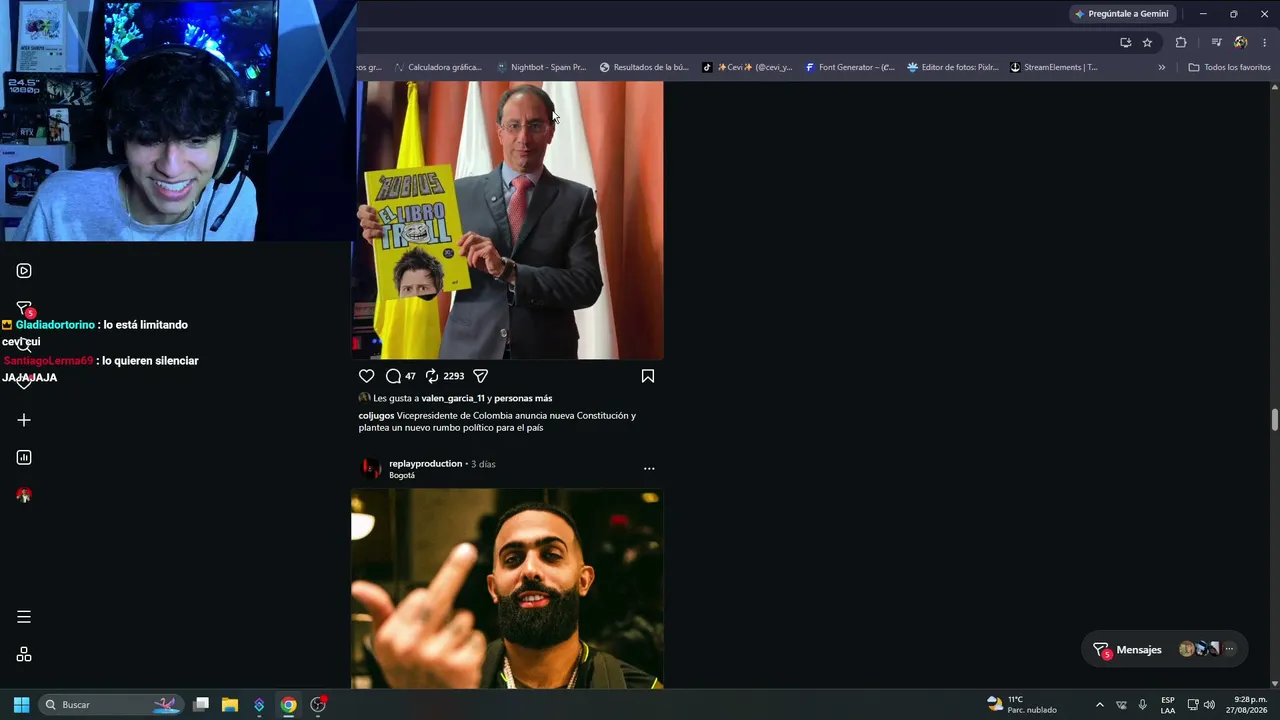Open direct messages icon in the sidebar
The image size is (1280, 720).
pyautogui.click(x=24, y=309)
